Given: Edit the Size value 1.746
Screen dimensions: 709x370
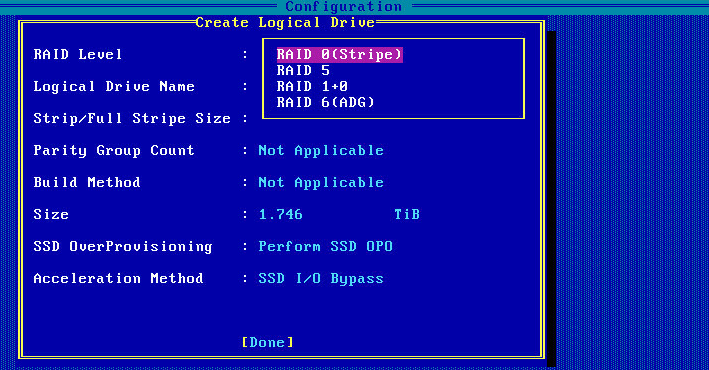Looking at the screenshot, I should tap(280, 214).
